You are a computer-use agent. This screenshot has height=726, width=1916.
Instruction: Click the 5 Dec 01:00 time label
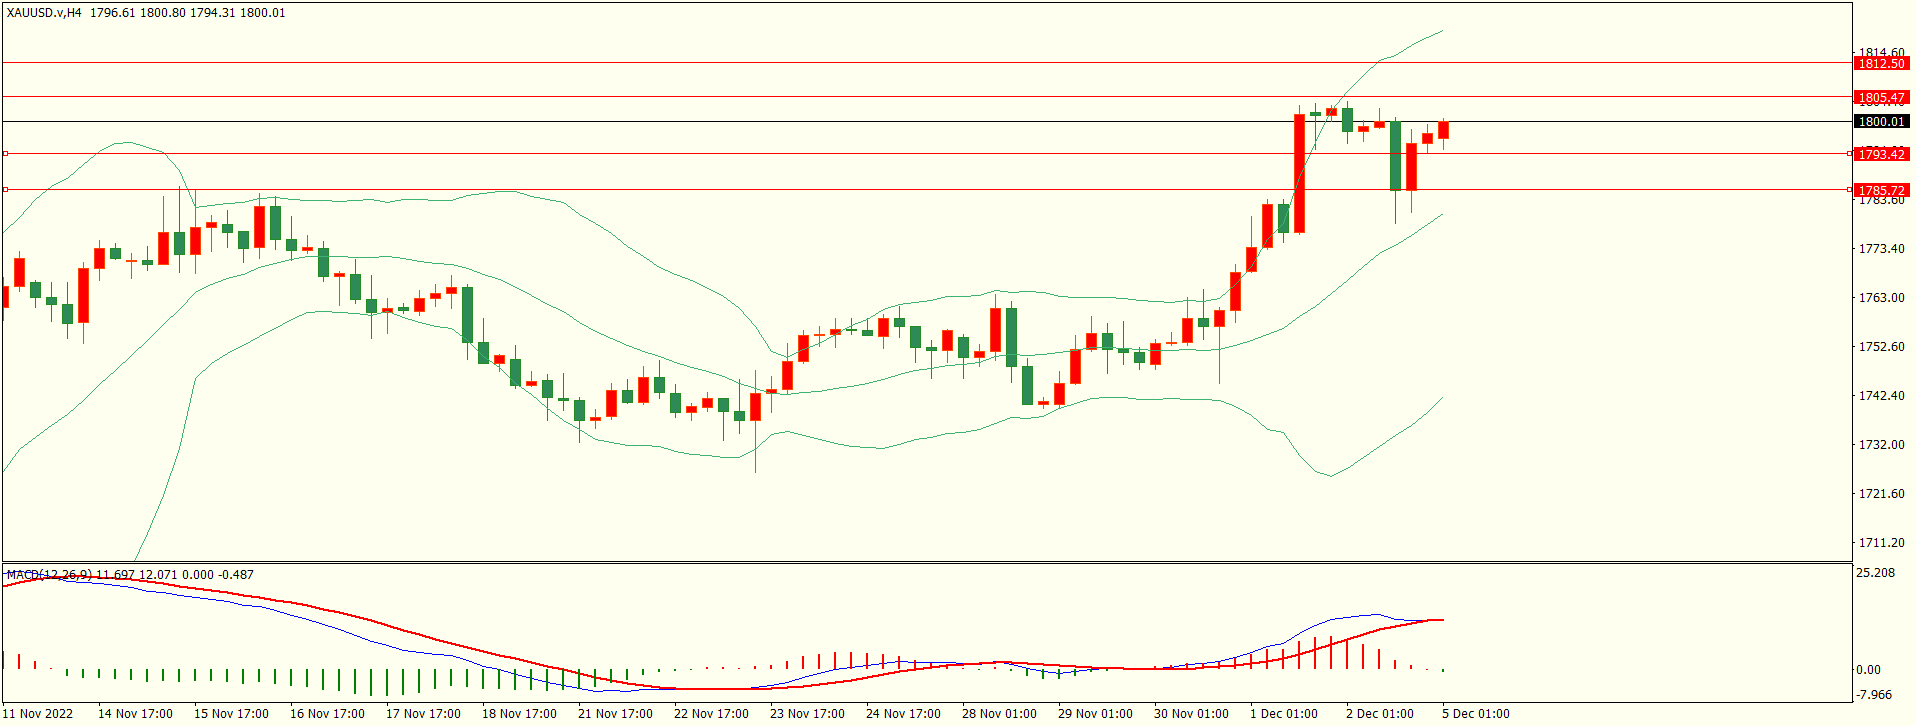coord(1476,714)
